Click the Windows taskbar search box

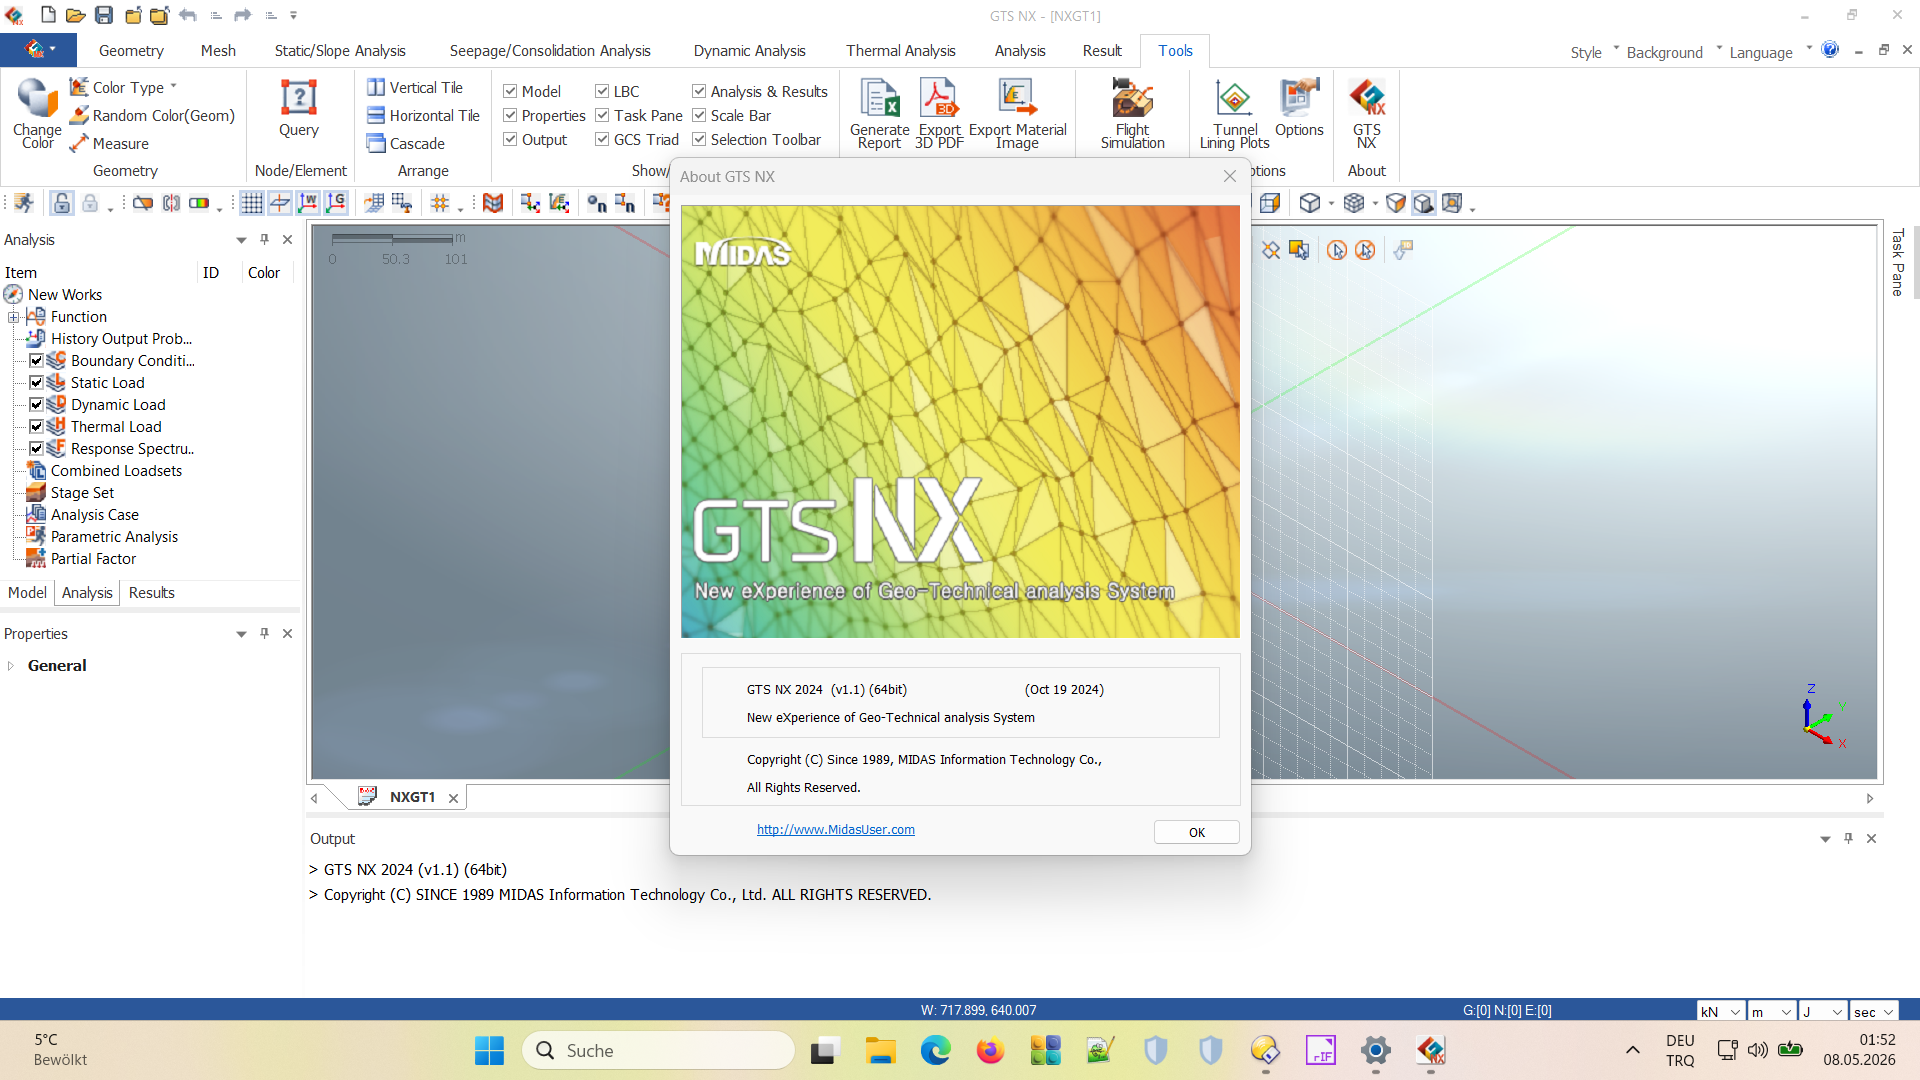[x=660, y=1050]
